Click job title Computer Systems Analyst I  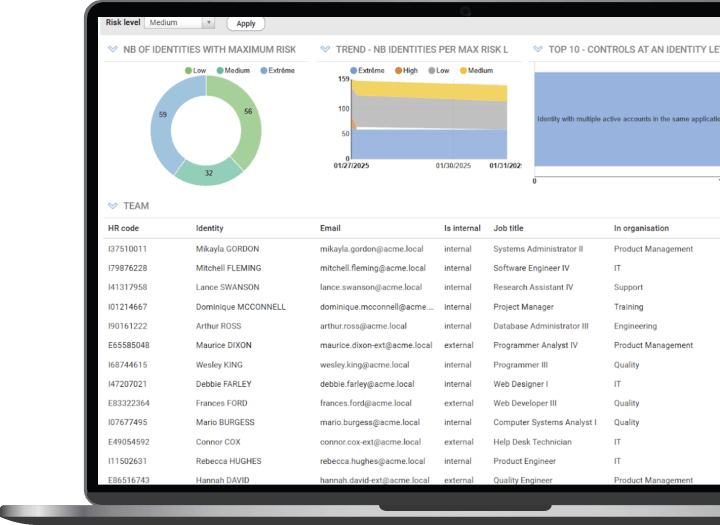click(x=545, y=423)
